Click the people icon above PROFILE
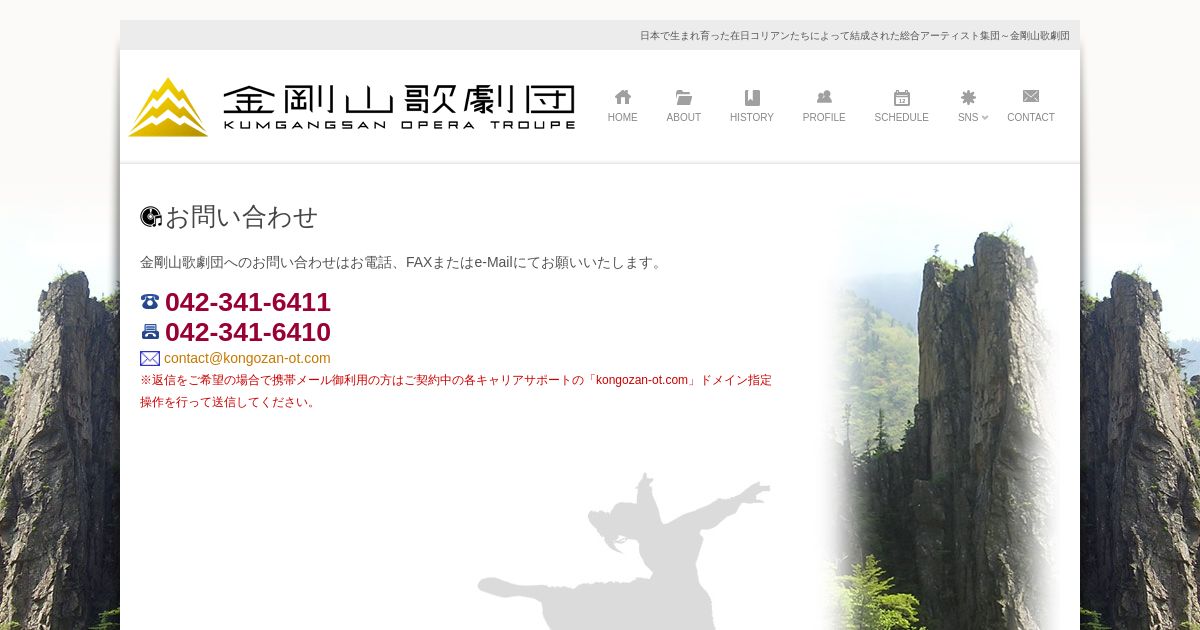1200x630 pixels. (824, 97)
